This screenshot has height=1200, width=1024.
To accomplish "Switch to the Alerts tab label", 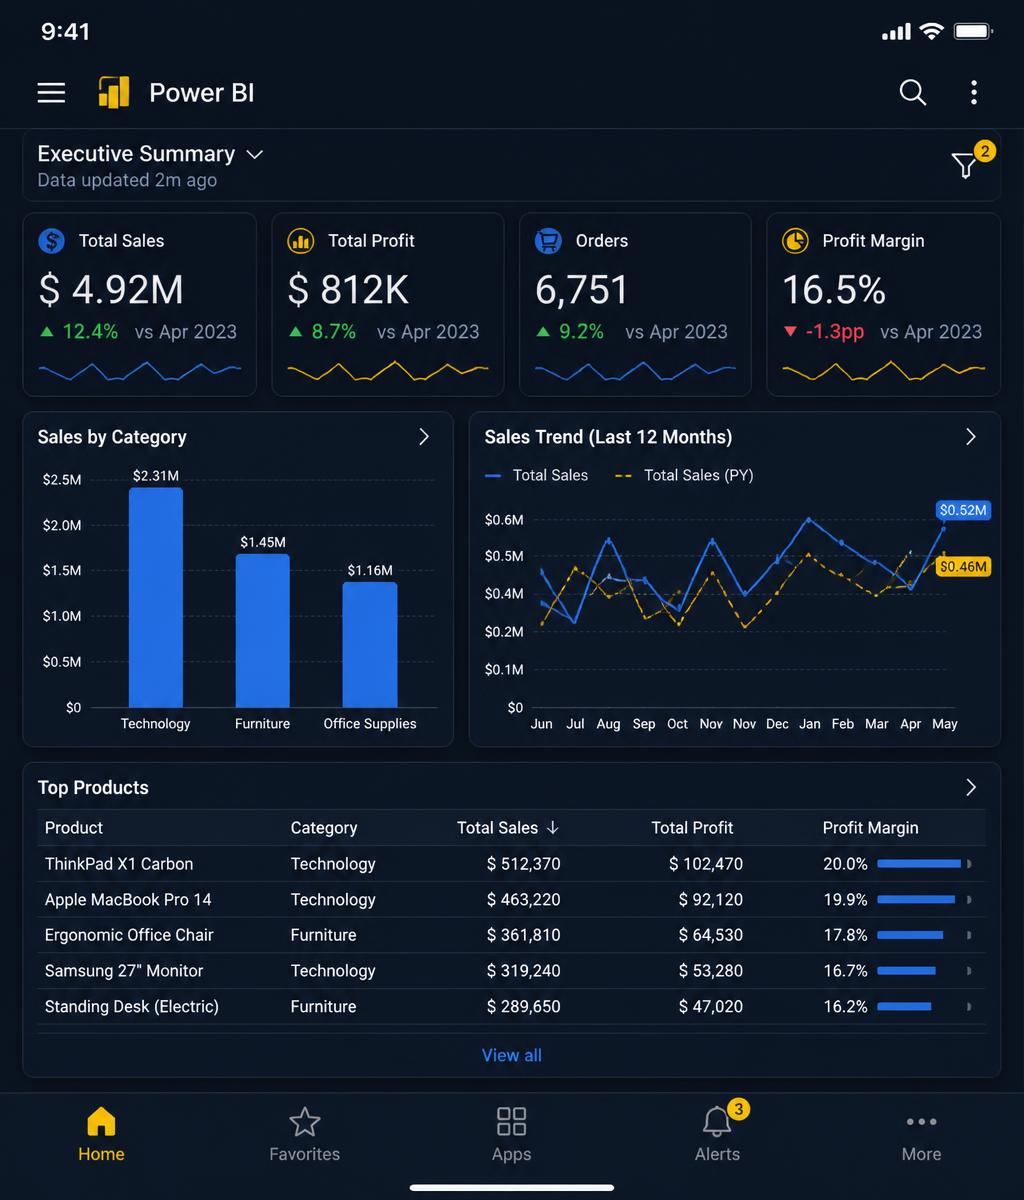I will [x=717, y=1154].
